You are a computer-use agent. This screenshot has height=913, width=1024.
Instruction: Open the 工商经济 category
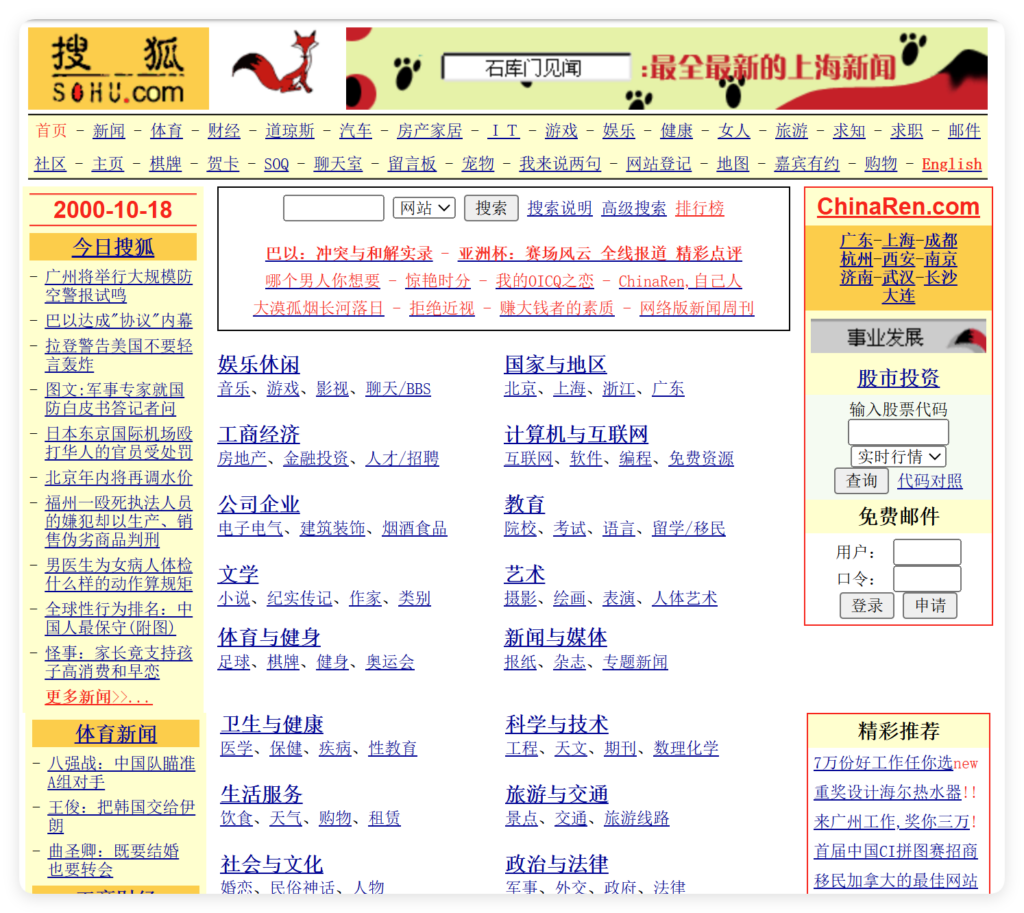tap(259, 434)
